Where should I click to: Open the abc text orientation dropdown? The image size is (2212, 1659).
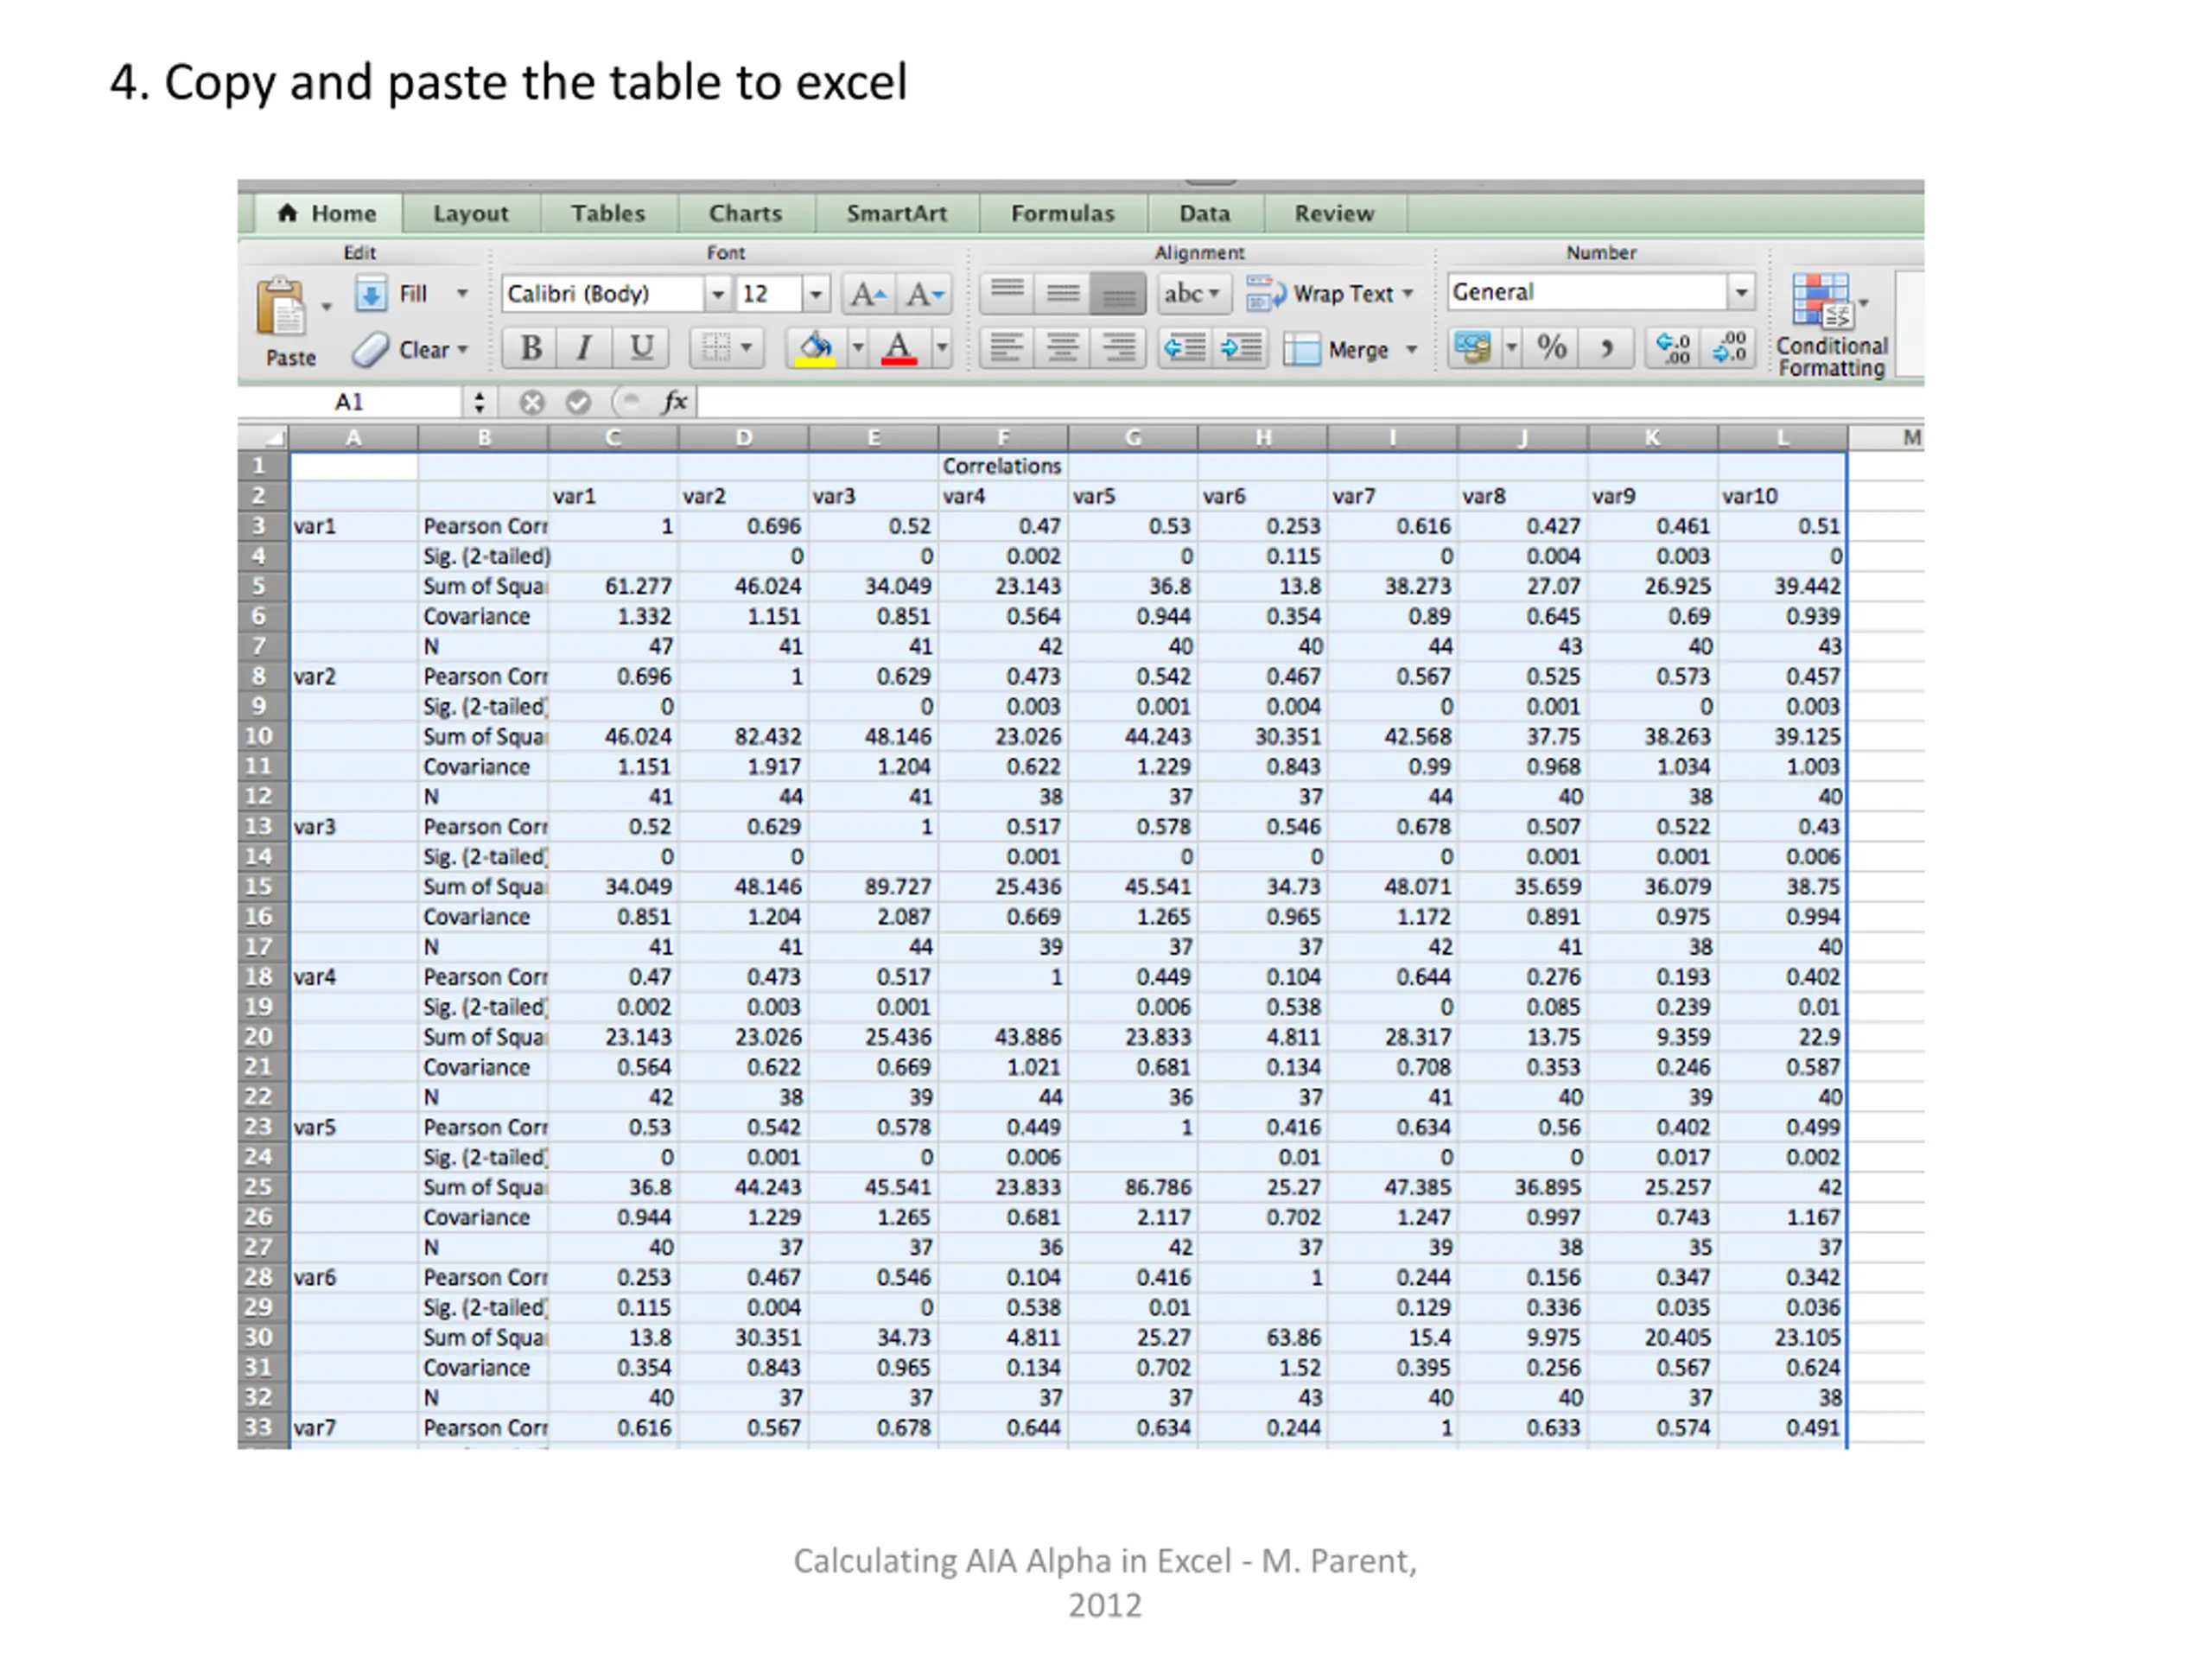pyautogui.click(x=1192, y=294)
